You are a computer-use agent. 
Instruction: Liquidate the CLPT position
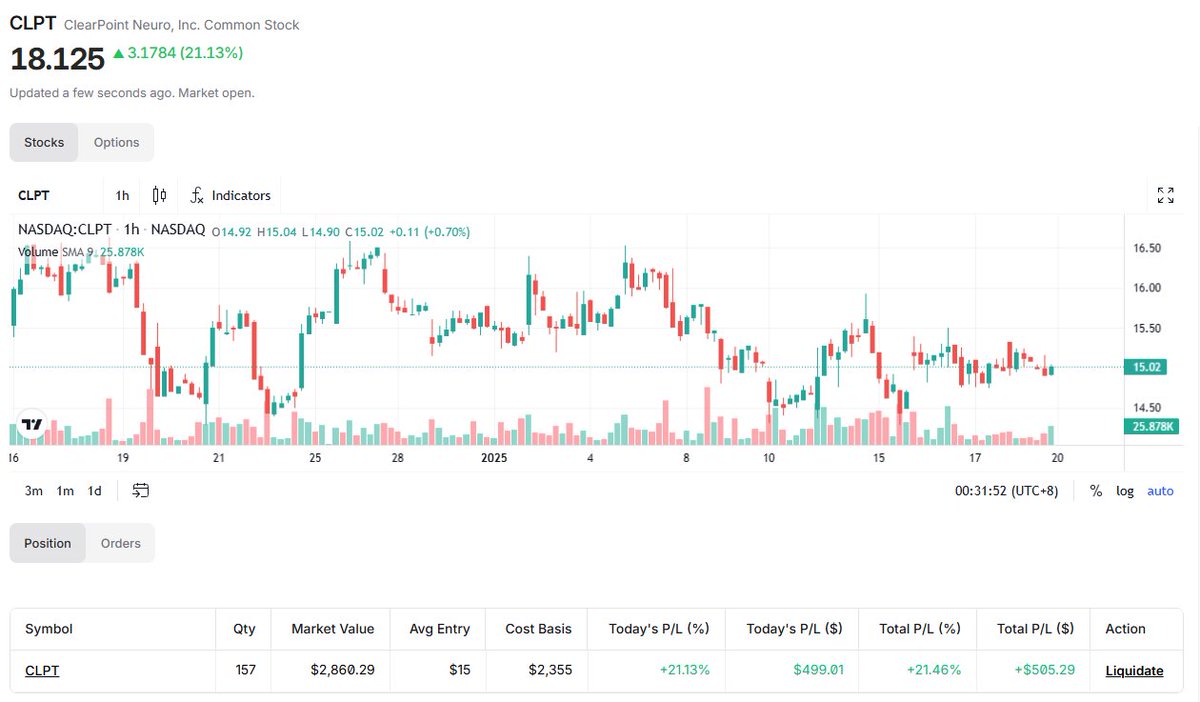click(1134, 670)
